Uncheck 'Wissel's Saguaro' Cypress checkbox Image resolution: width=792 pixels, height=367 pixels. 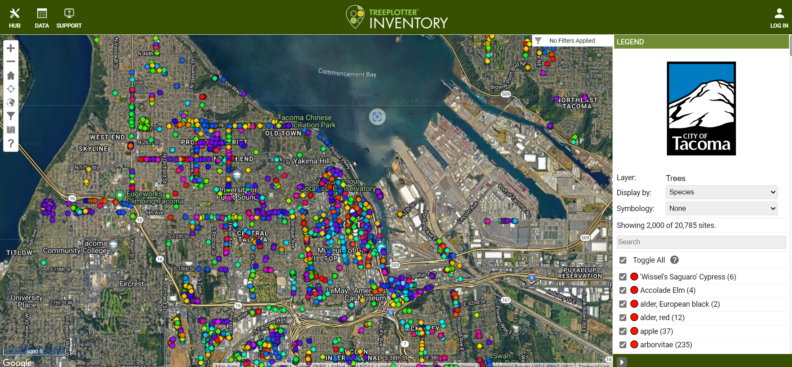[x=623, y=277]
